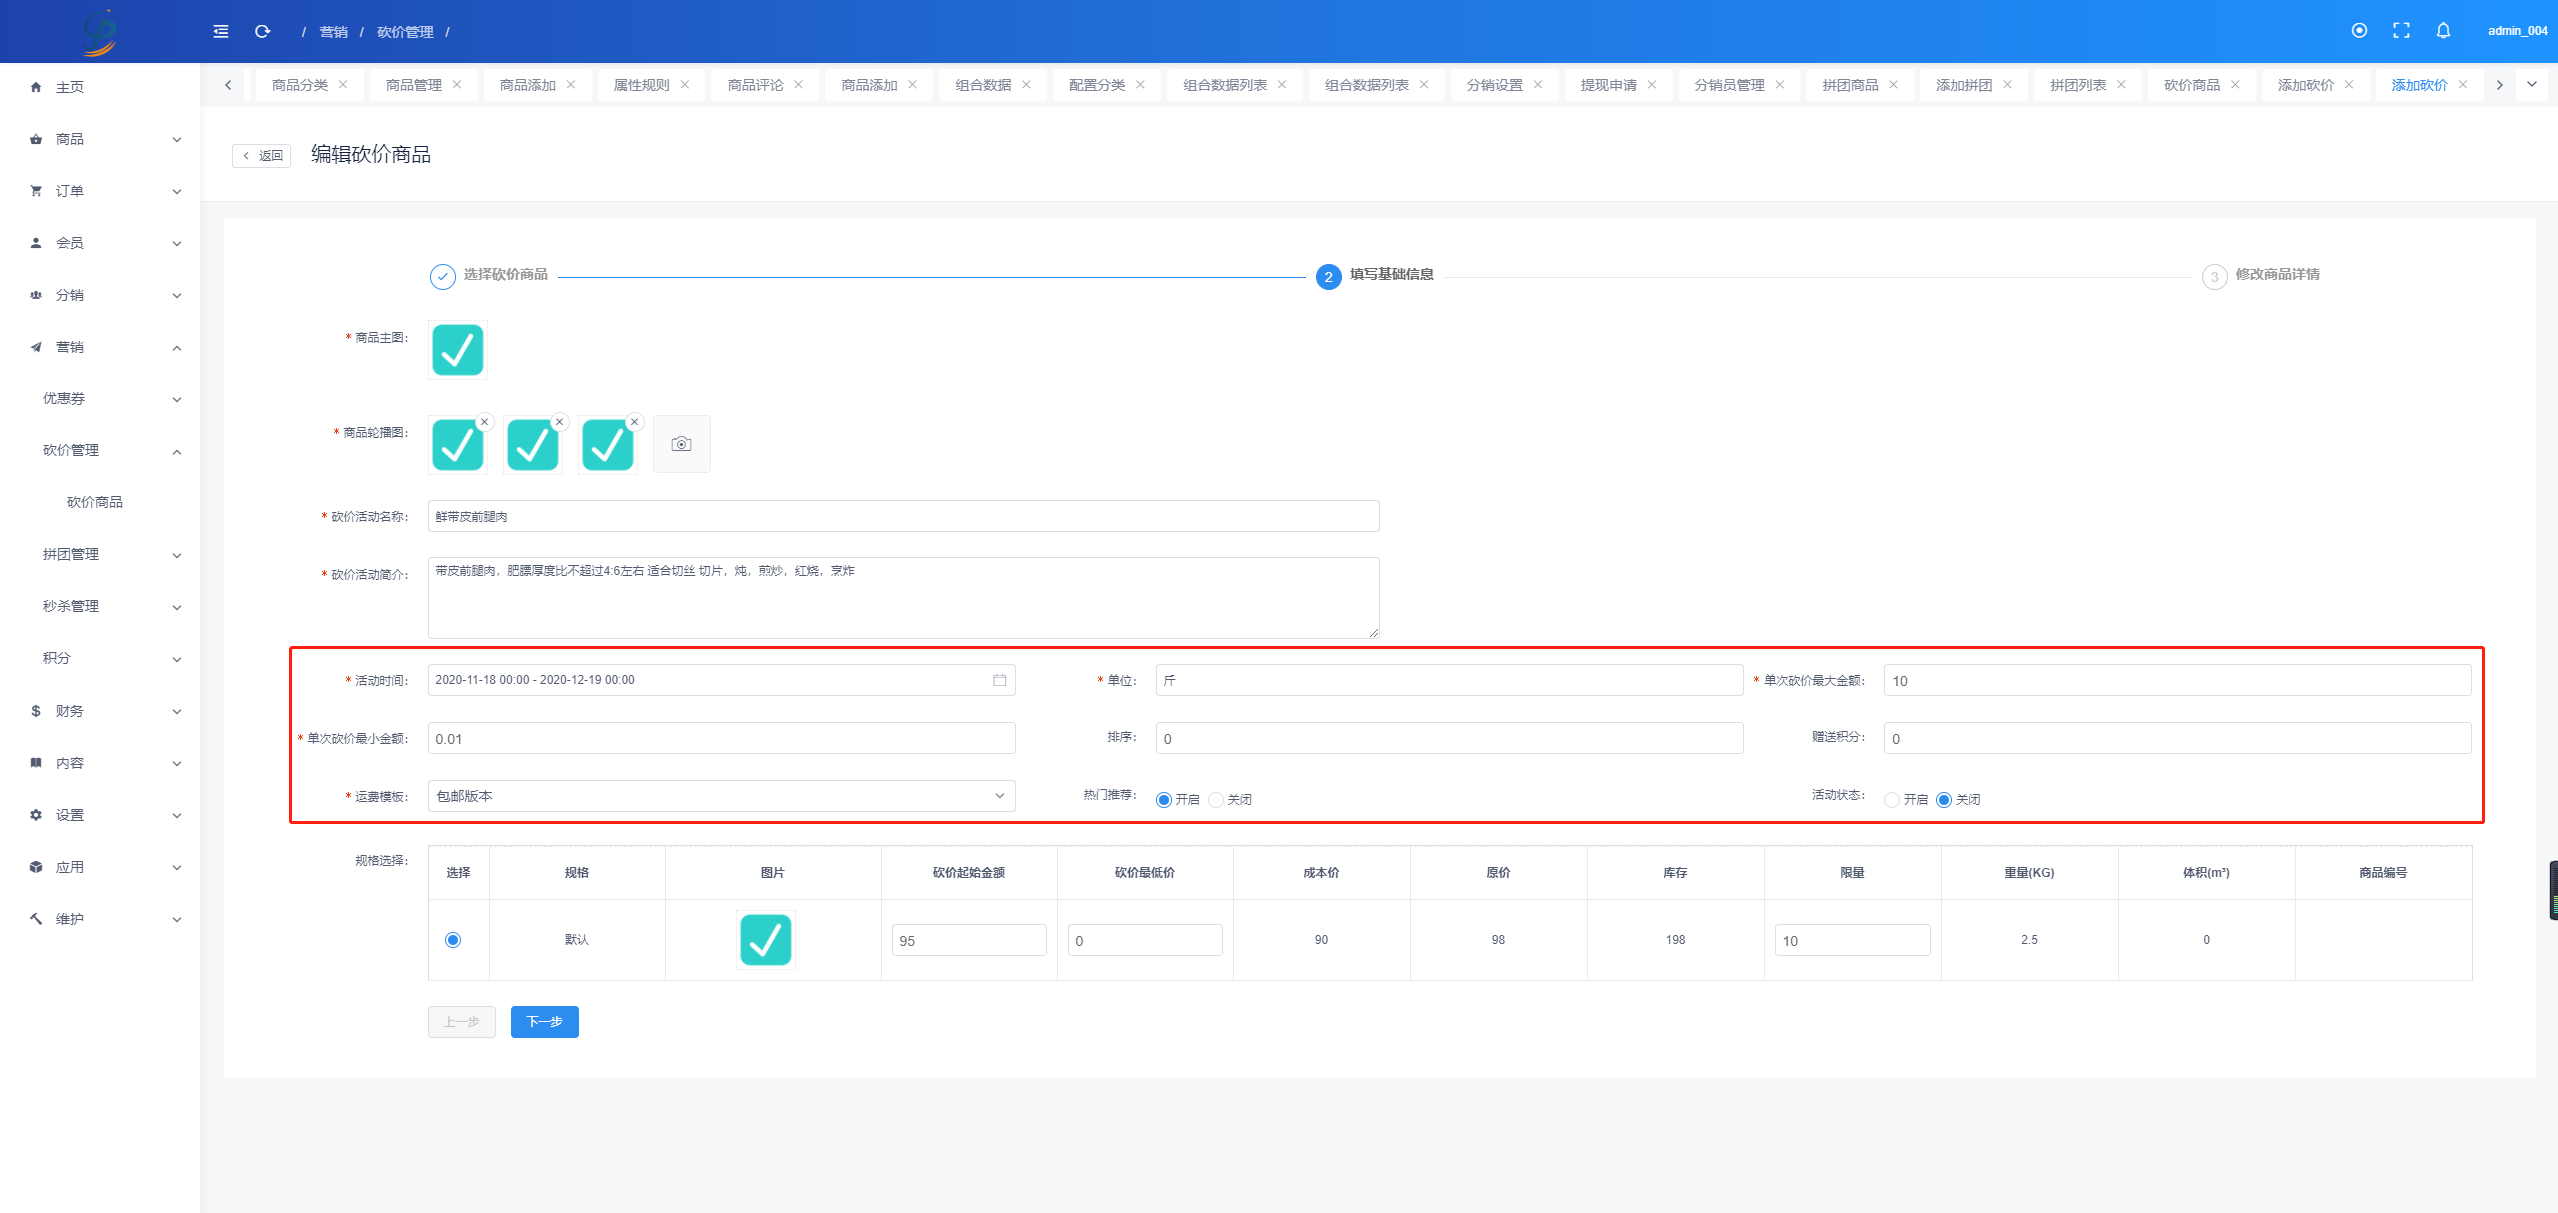
Task: Open the calendar icon in 活动时间 field
Action: point(999,680)
